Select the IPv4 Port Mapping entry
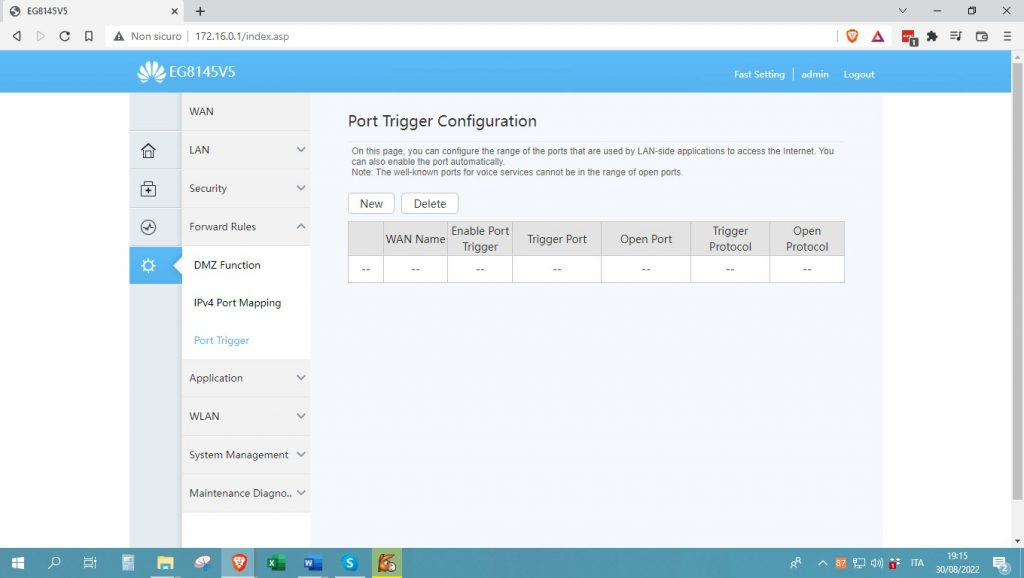This screenshot has height=578, width=1024. pyautogui.click(x=238, y=302)
